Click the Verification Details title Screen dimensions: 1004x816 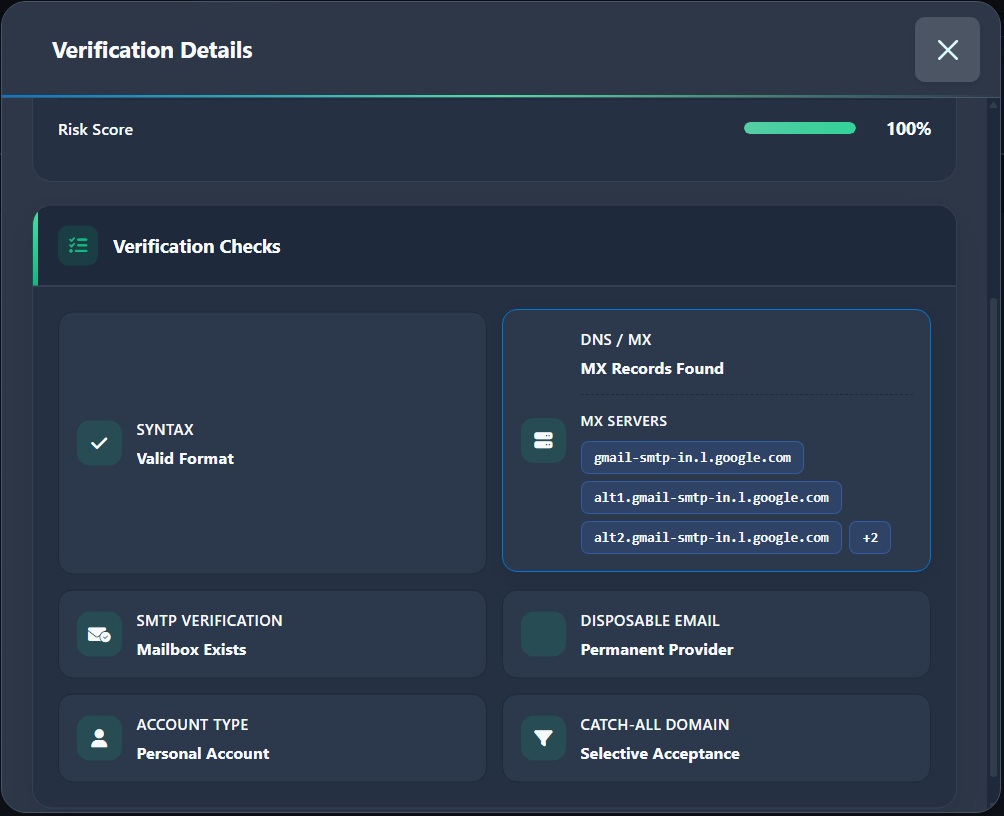152,50
